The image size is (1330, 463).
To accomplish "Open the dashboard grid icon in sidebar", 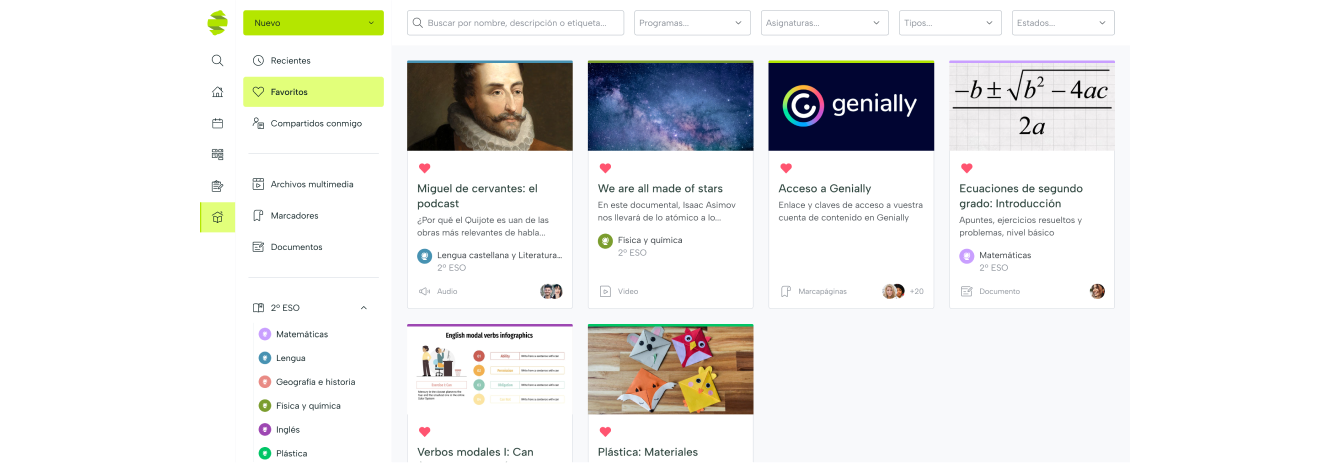I will [x=217, y=154].
